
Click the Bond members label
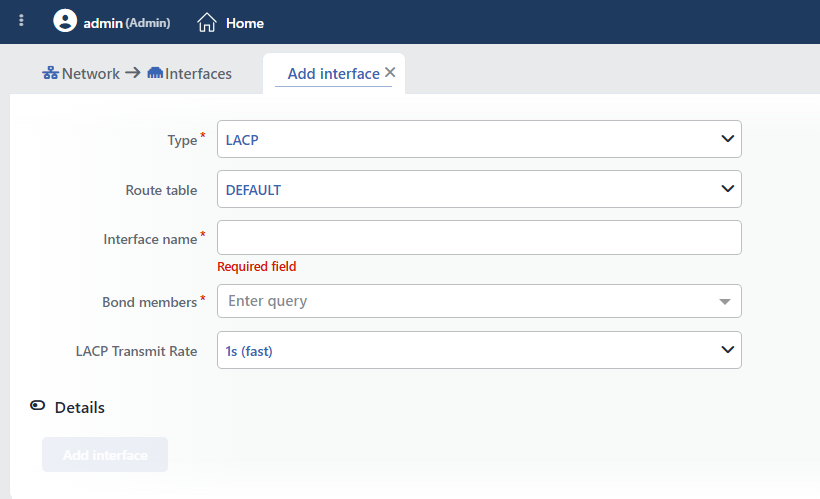(x=150, y=302)
